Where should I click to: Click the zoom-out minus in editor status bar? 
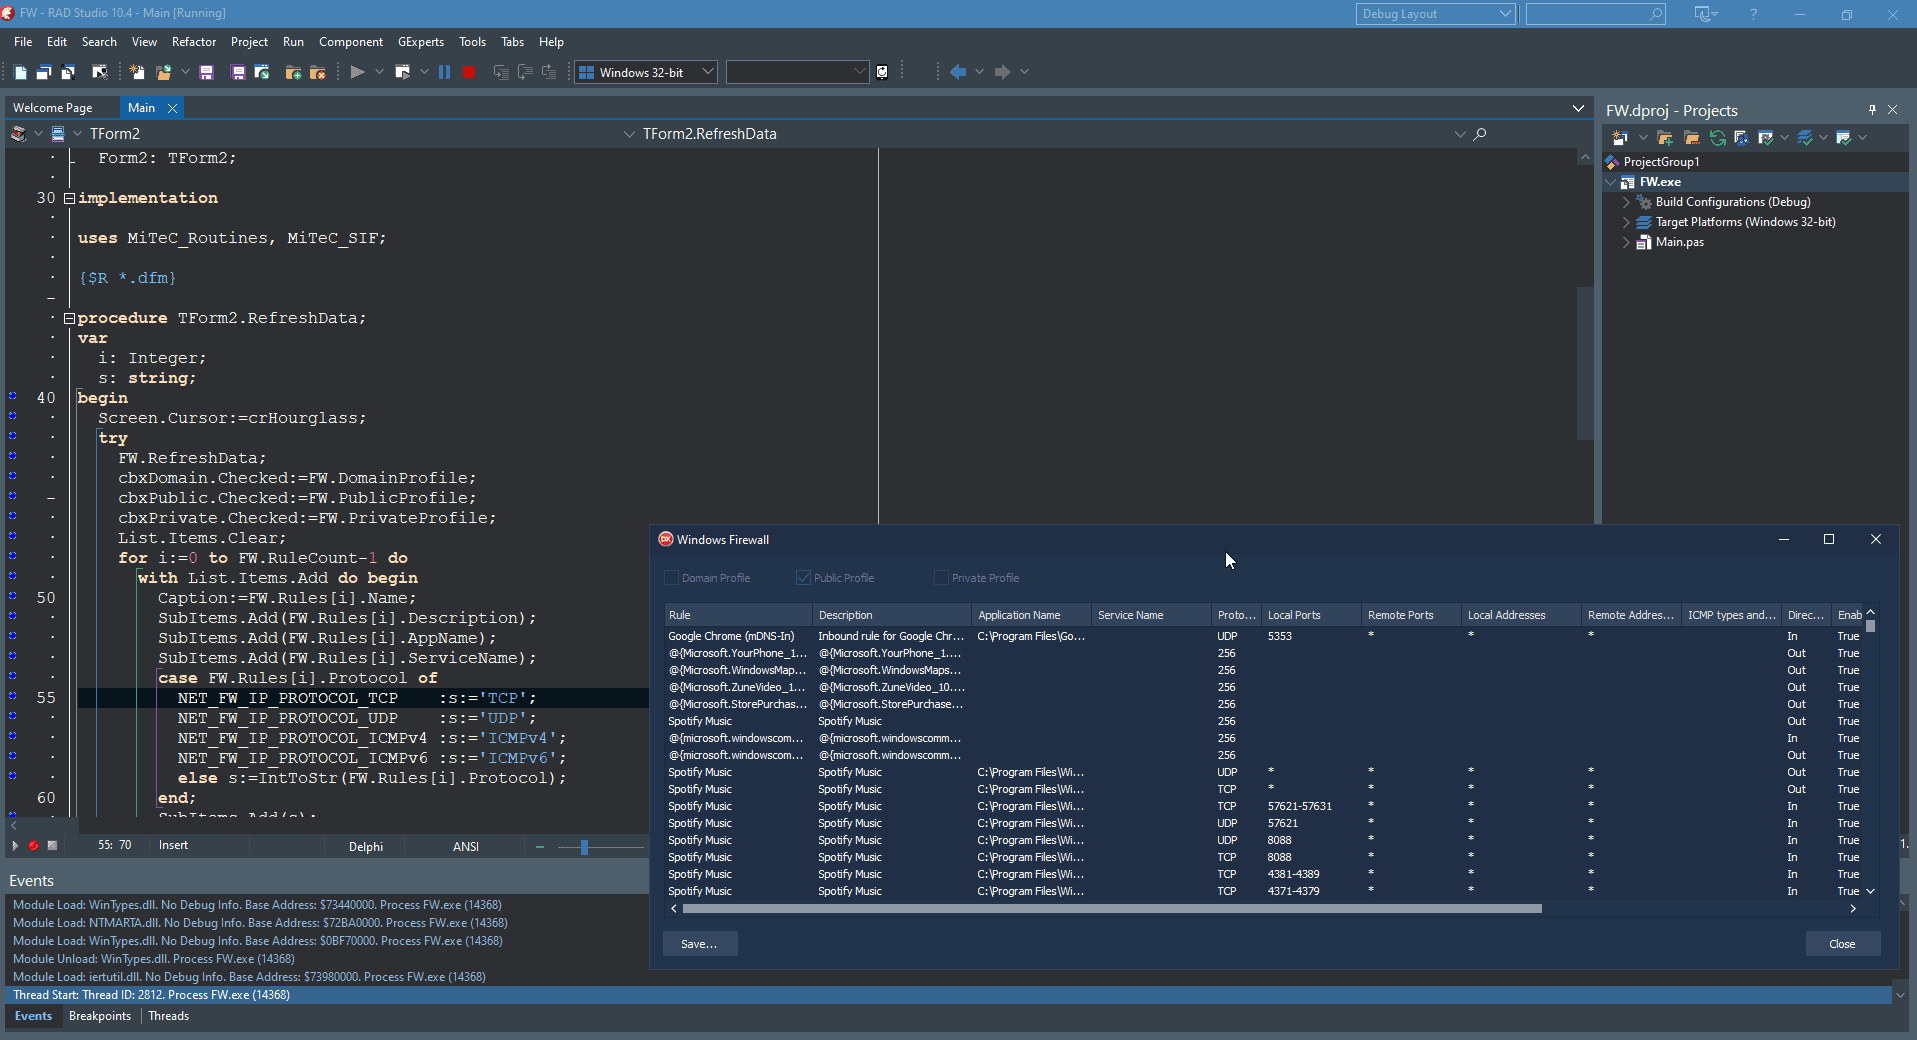coord(540,847)
